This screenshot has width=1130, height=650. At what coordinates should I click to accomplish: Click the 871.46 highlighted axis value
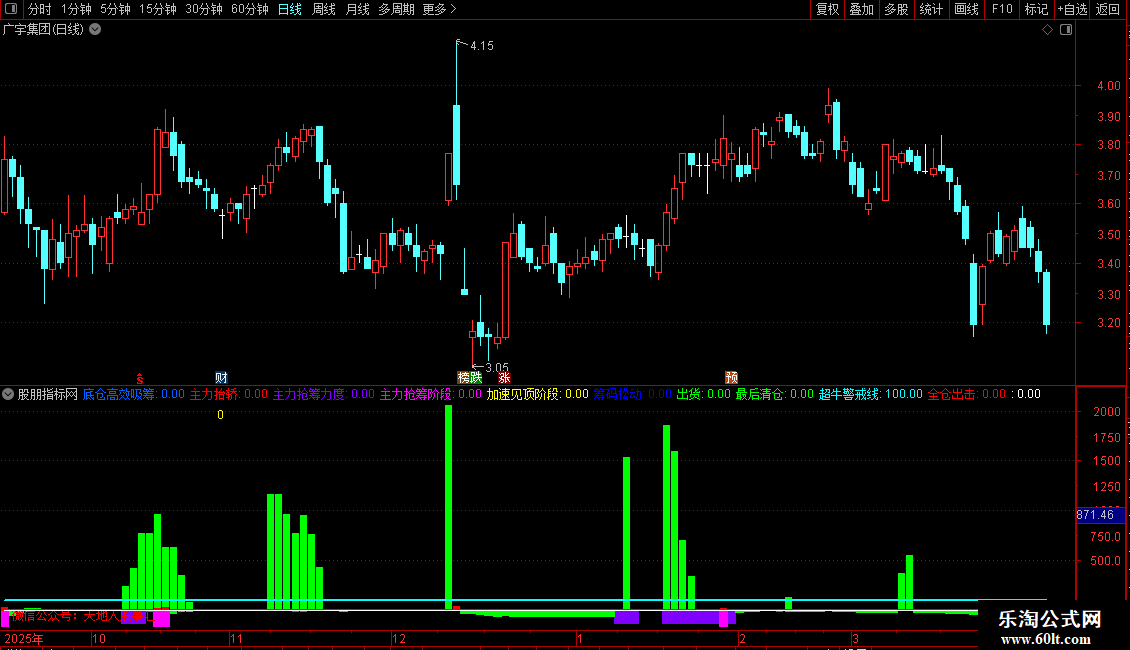pyautogui.click(x=1100, y=515)
